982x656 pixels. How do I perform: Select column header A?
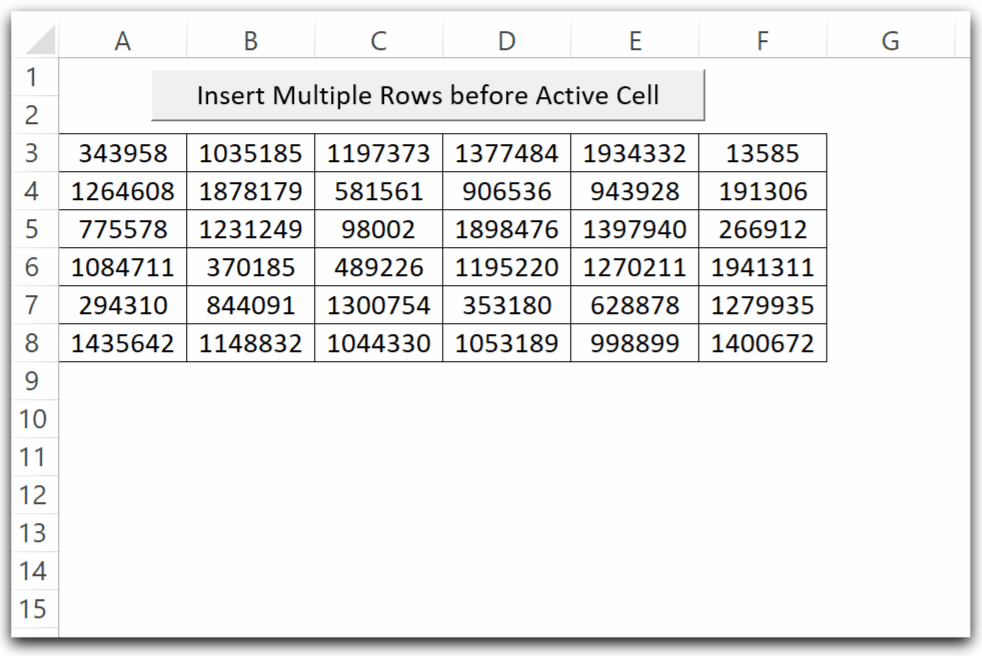122,40
